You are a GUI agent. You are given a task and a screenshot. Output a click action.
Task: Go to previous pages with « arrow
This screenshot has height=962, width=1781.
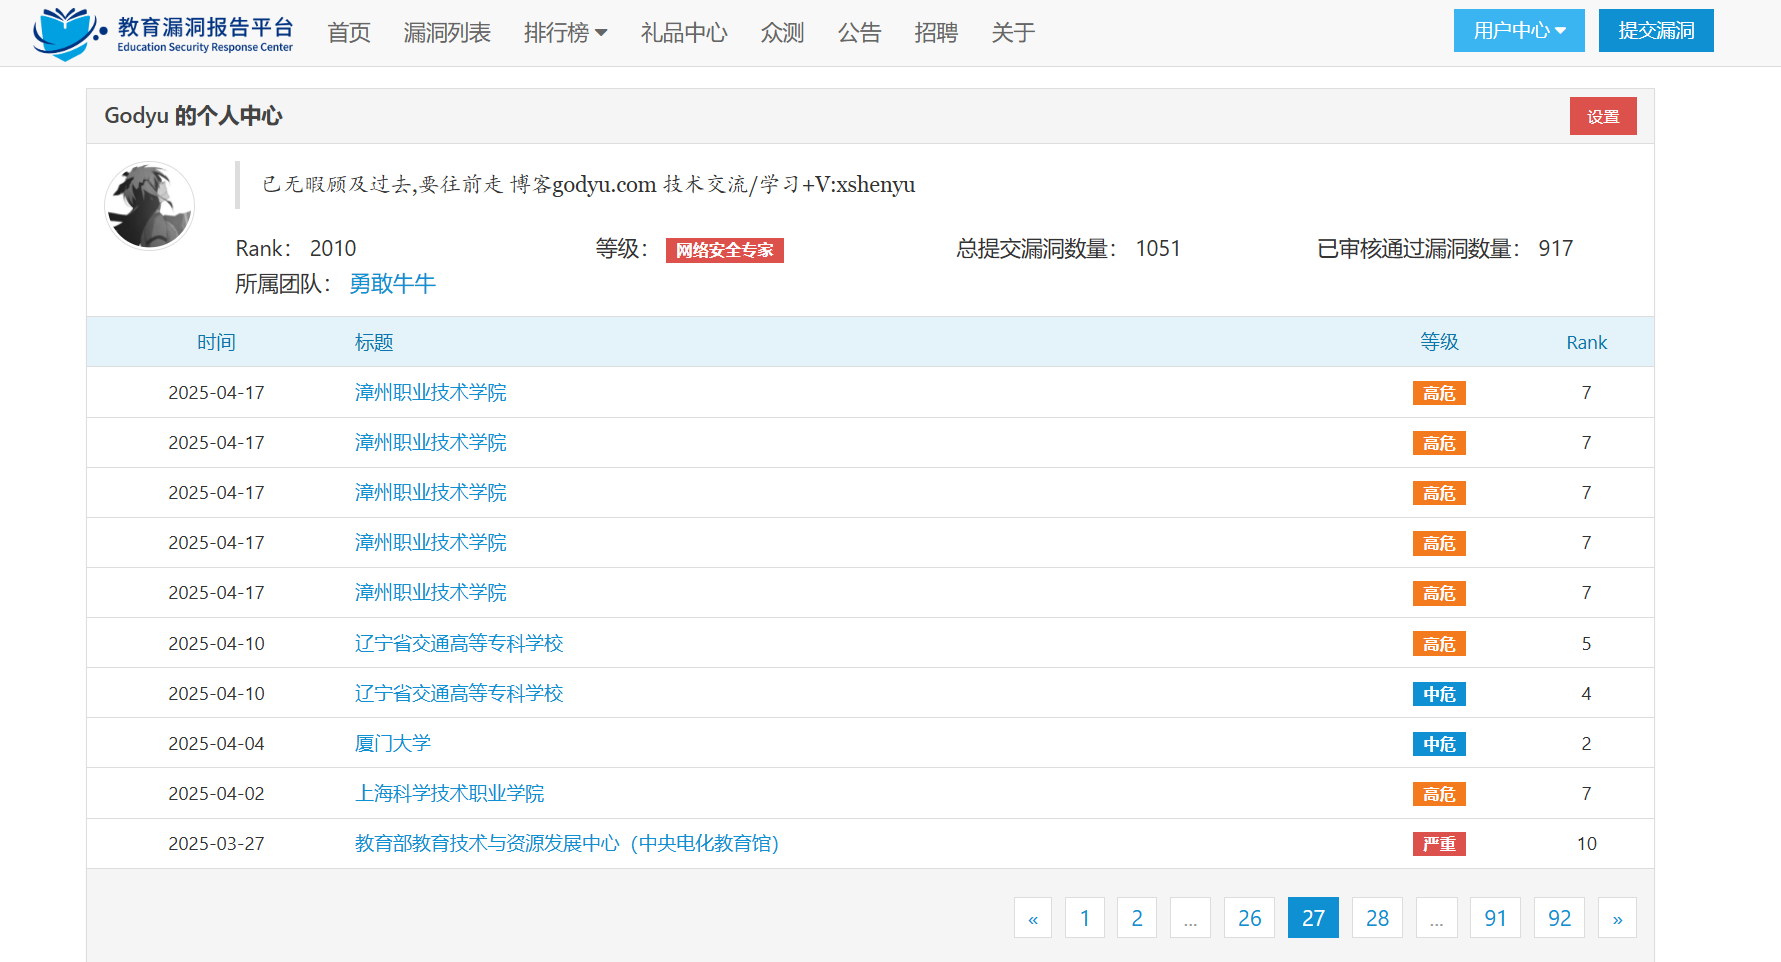[x=1033, y=918]
